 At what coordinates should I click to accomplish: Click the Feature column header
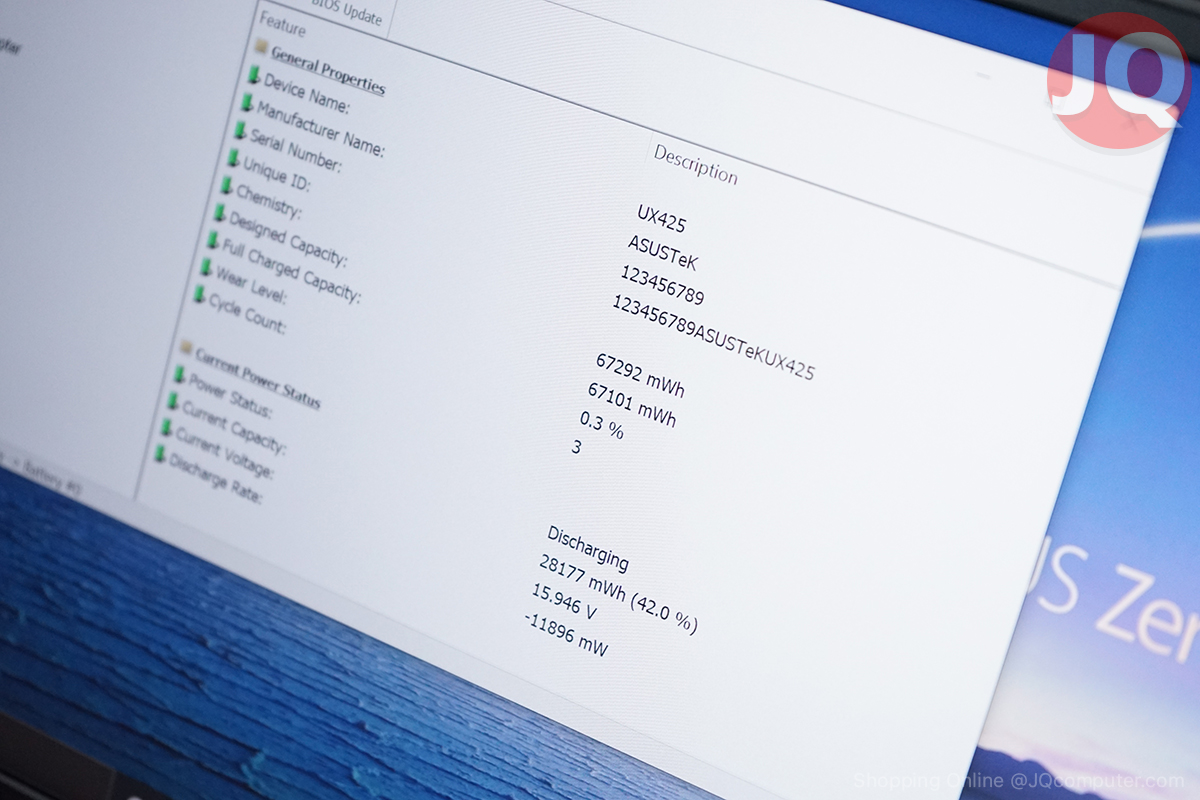tap(283, 23)
